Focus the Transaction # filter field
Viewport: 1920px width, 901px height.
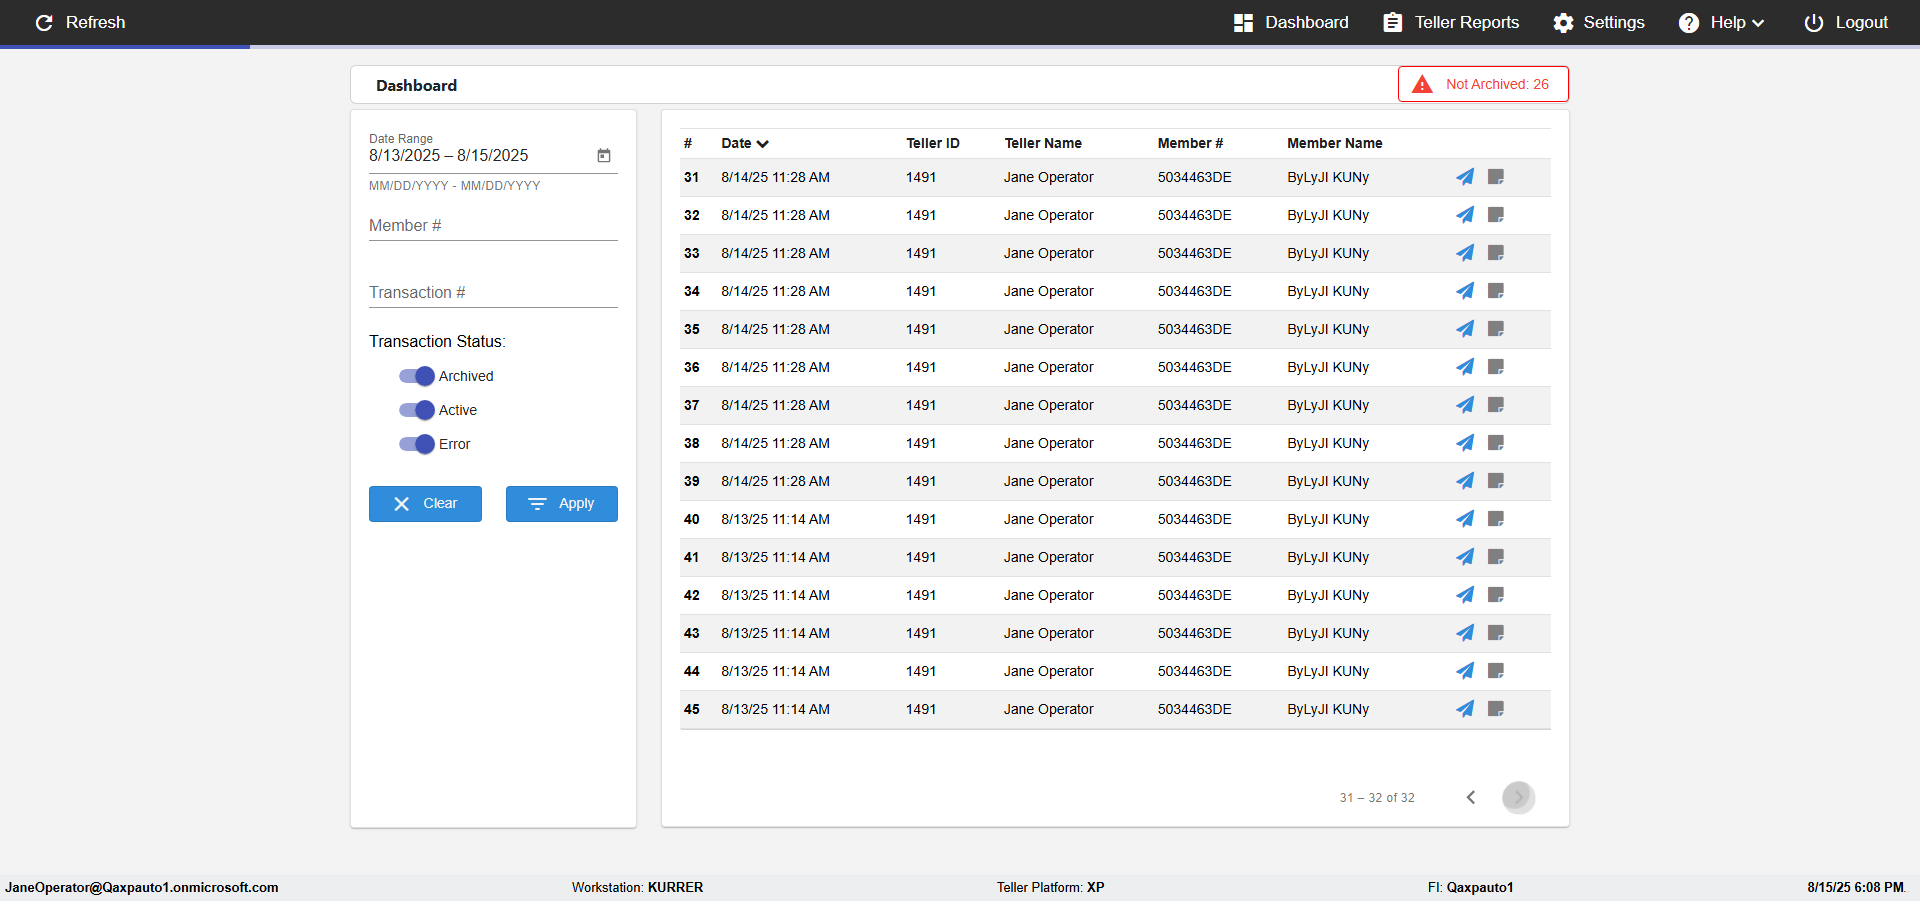tap(493, 293)
